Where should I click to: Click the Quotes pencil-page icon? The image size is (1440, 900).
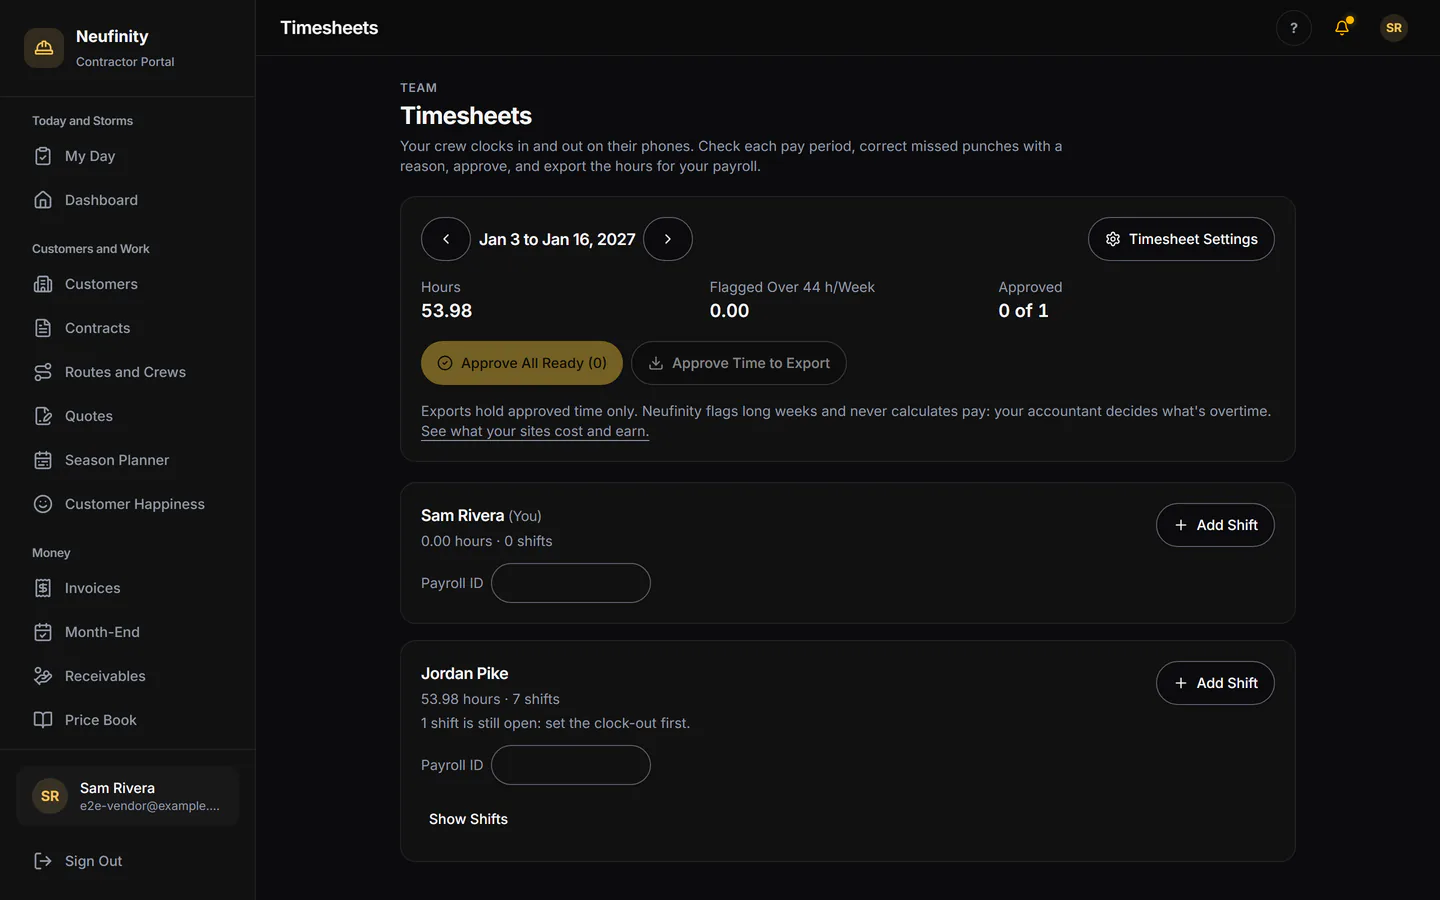click(43, 416)
